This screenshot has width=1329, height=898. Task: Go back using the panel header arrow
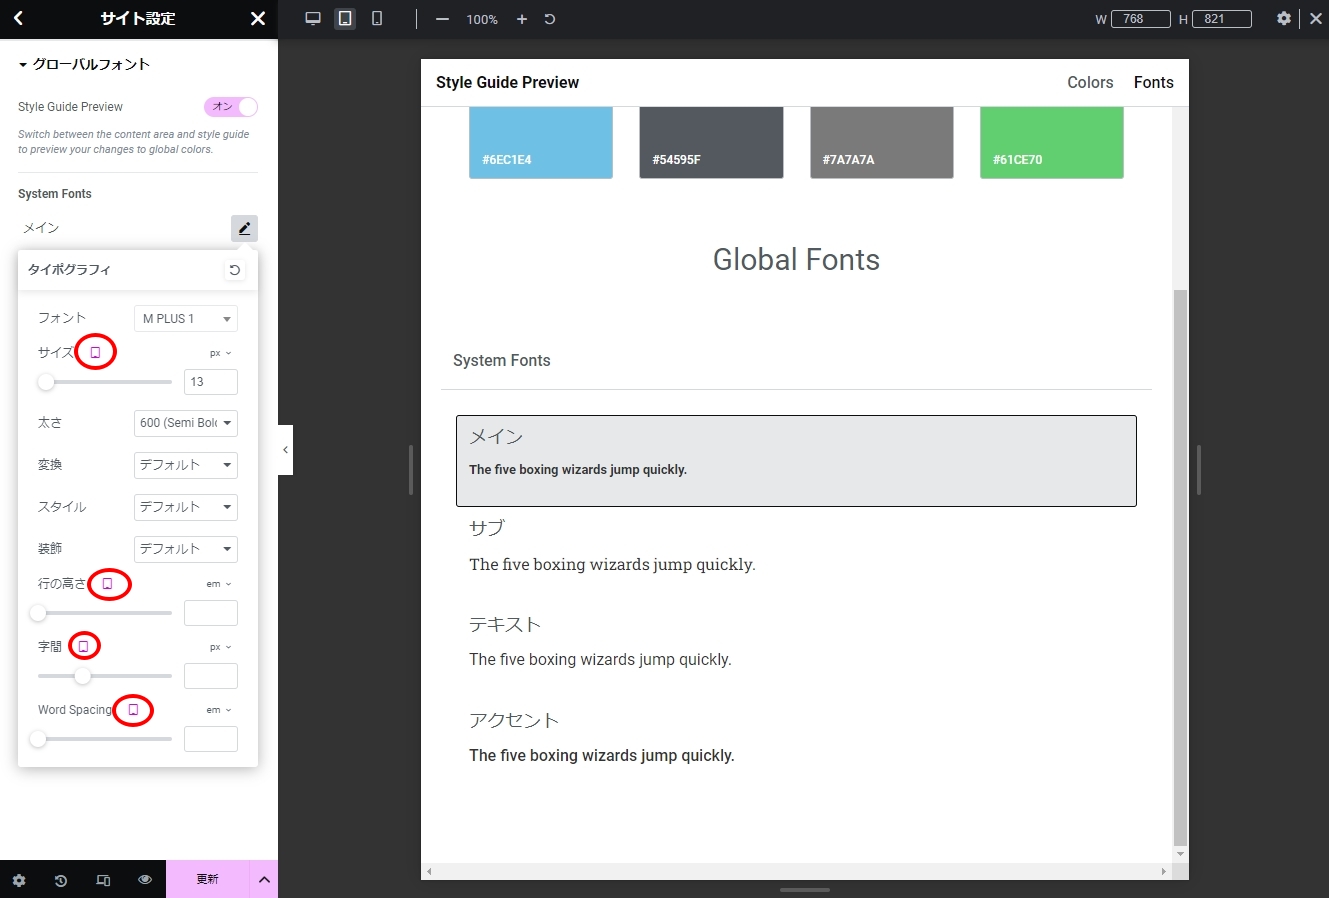point(19,19)
